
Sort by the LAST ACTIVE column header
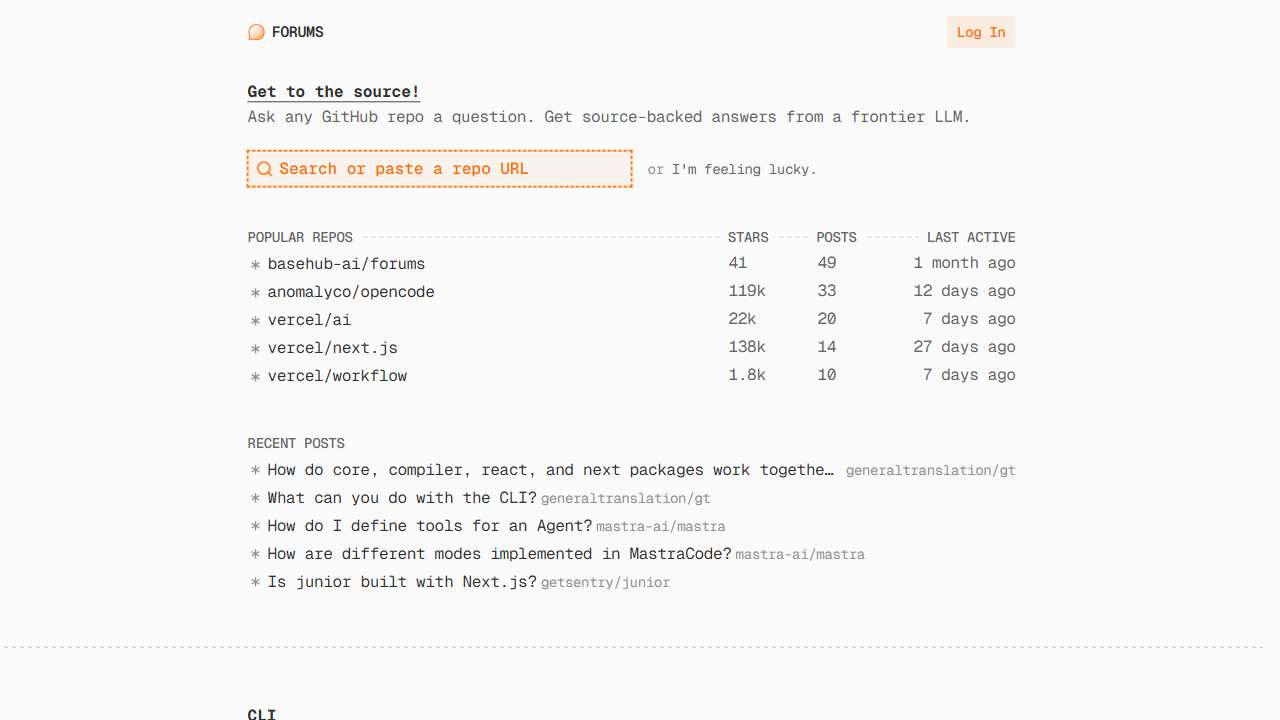(971, 237)
